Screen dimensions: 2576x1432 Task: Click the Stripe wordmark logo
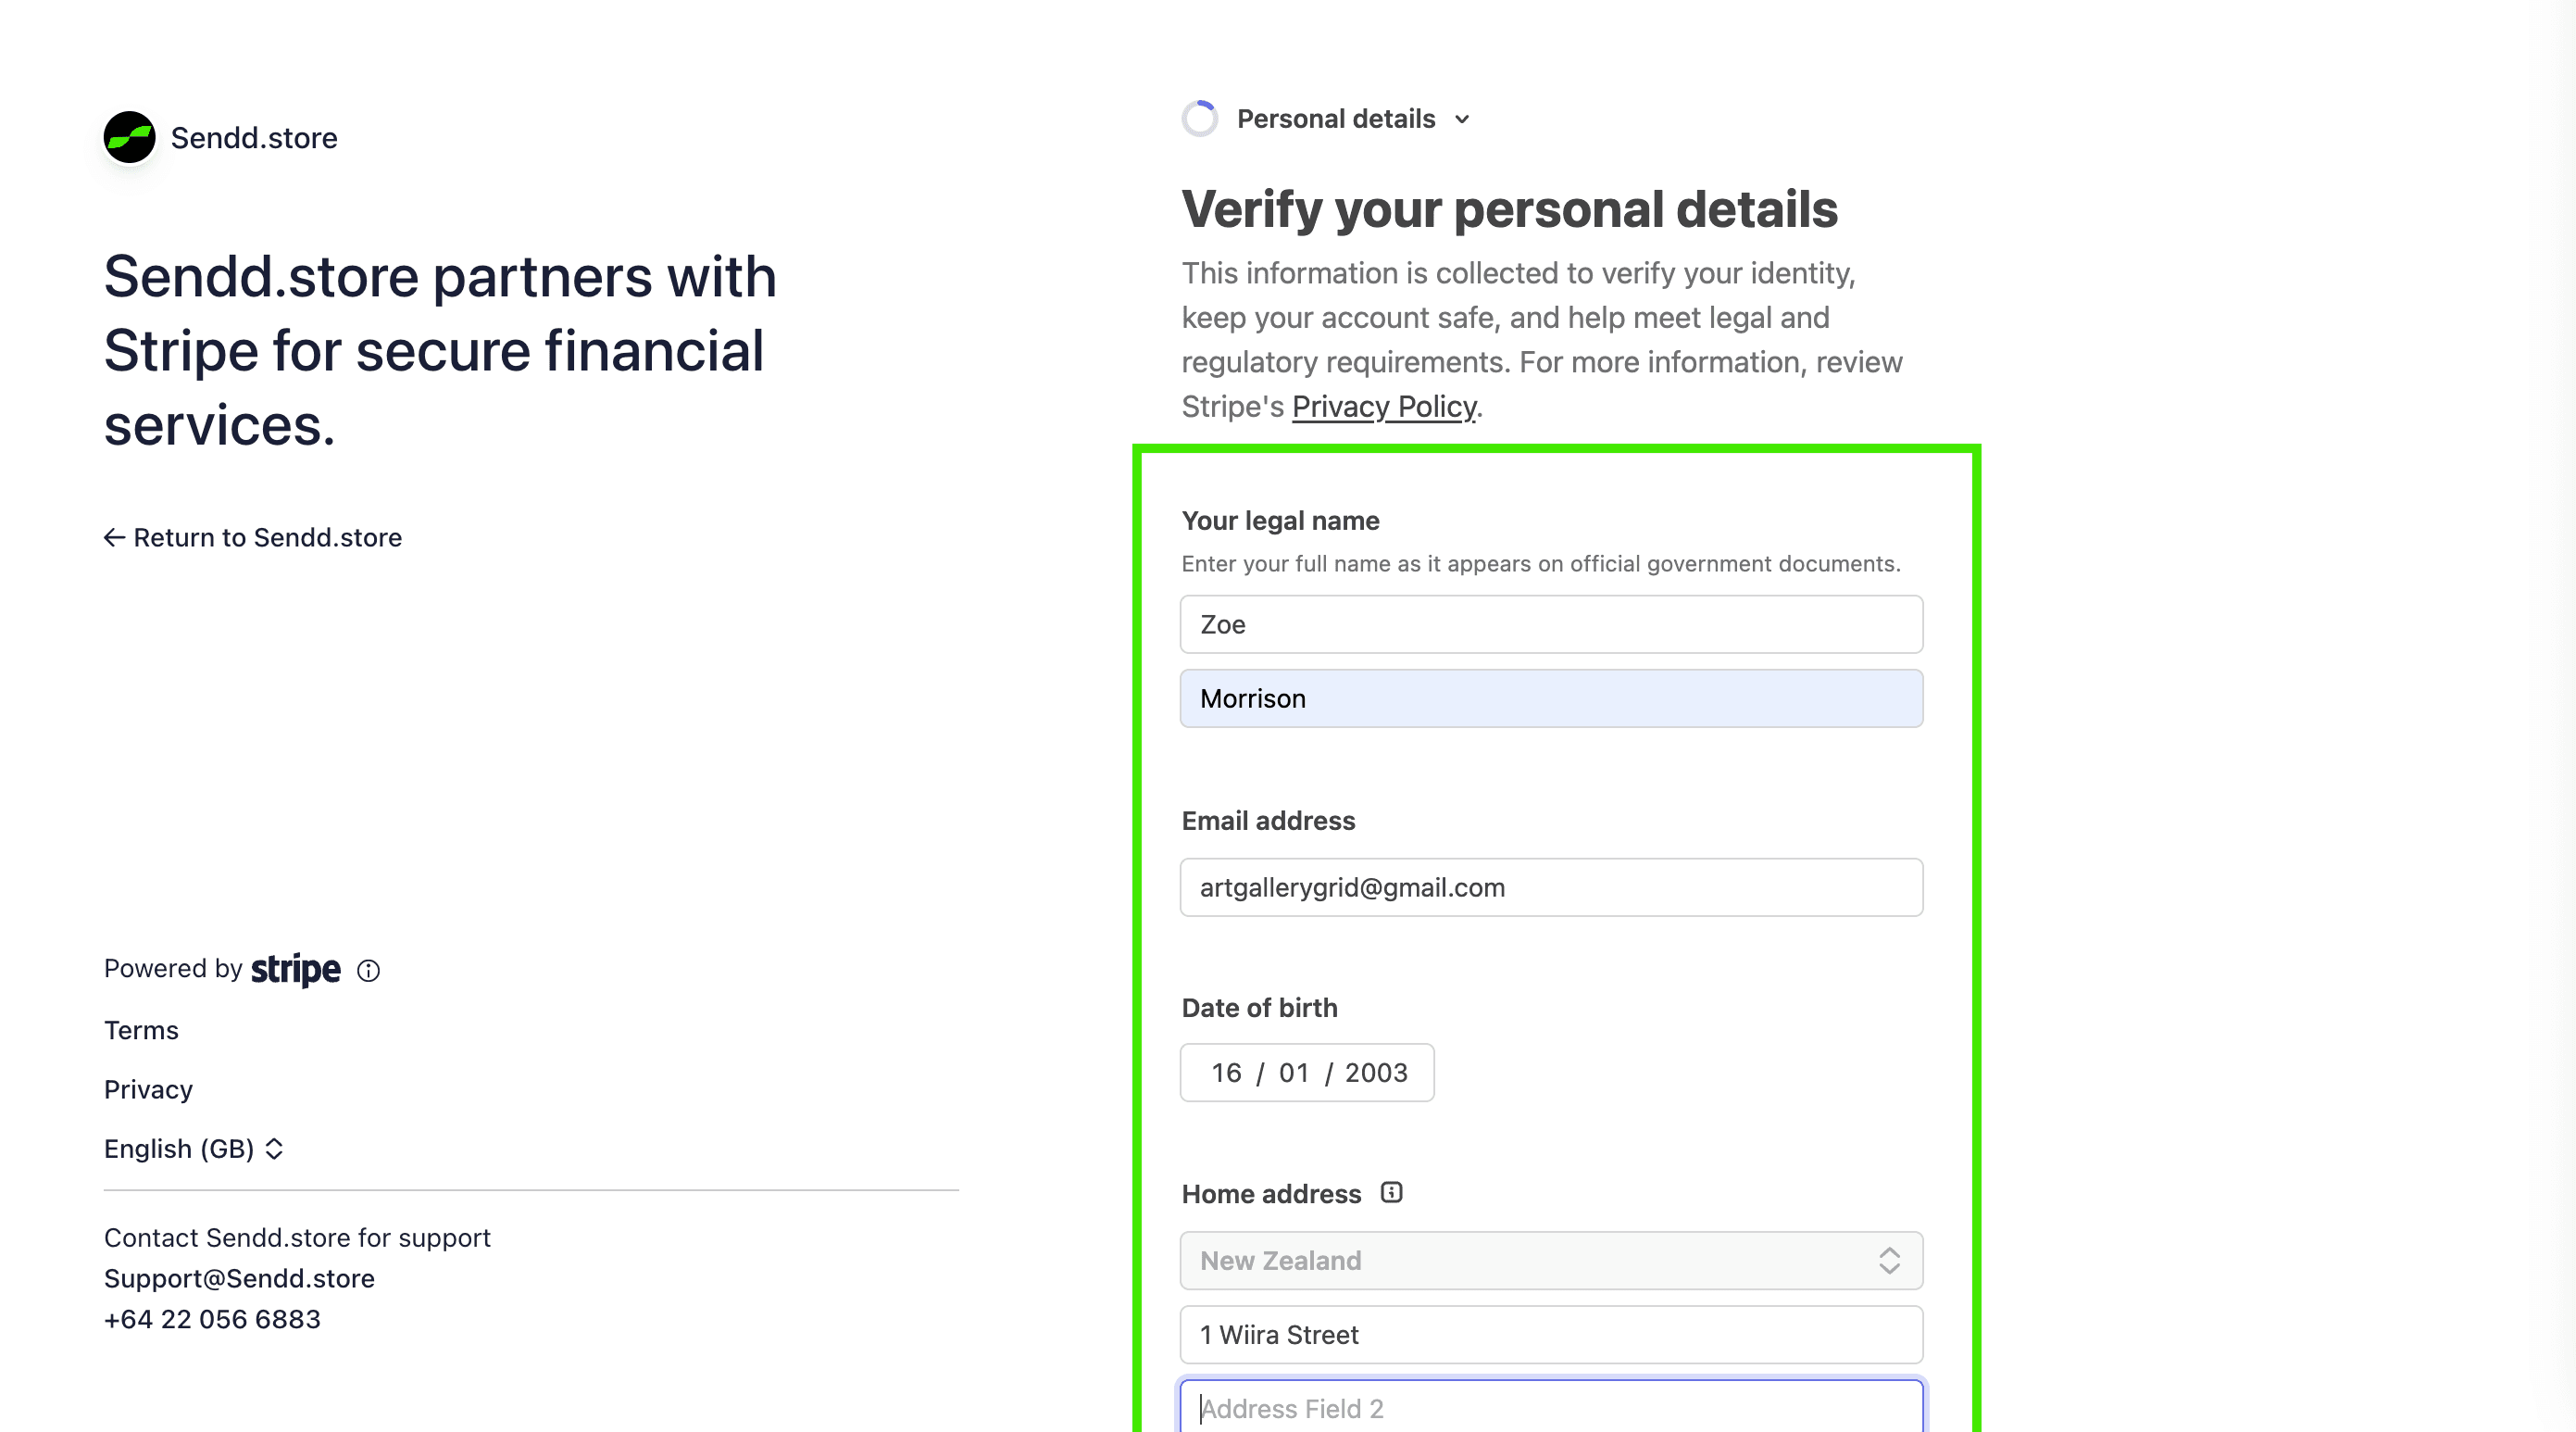tap(295, 969)
